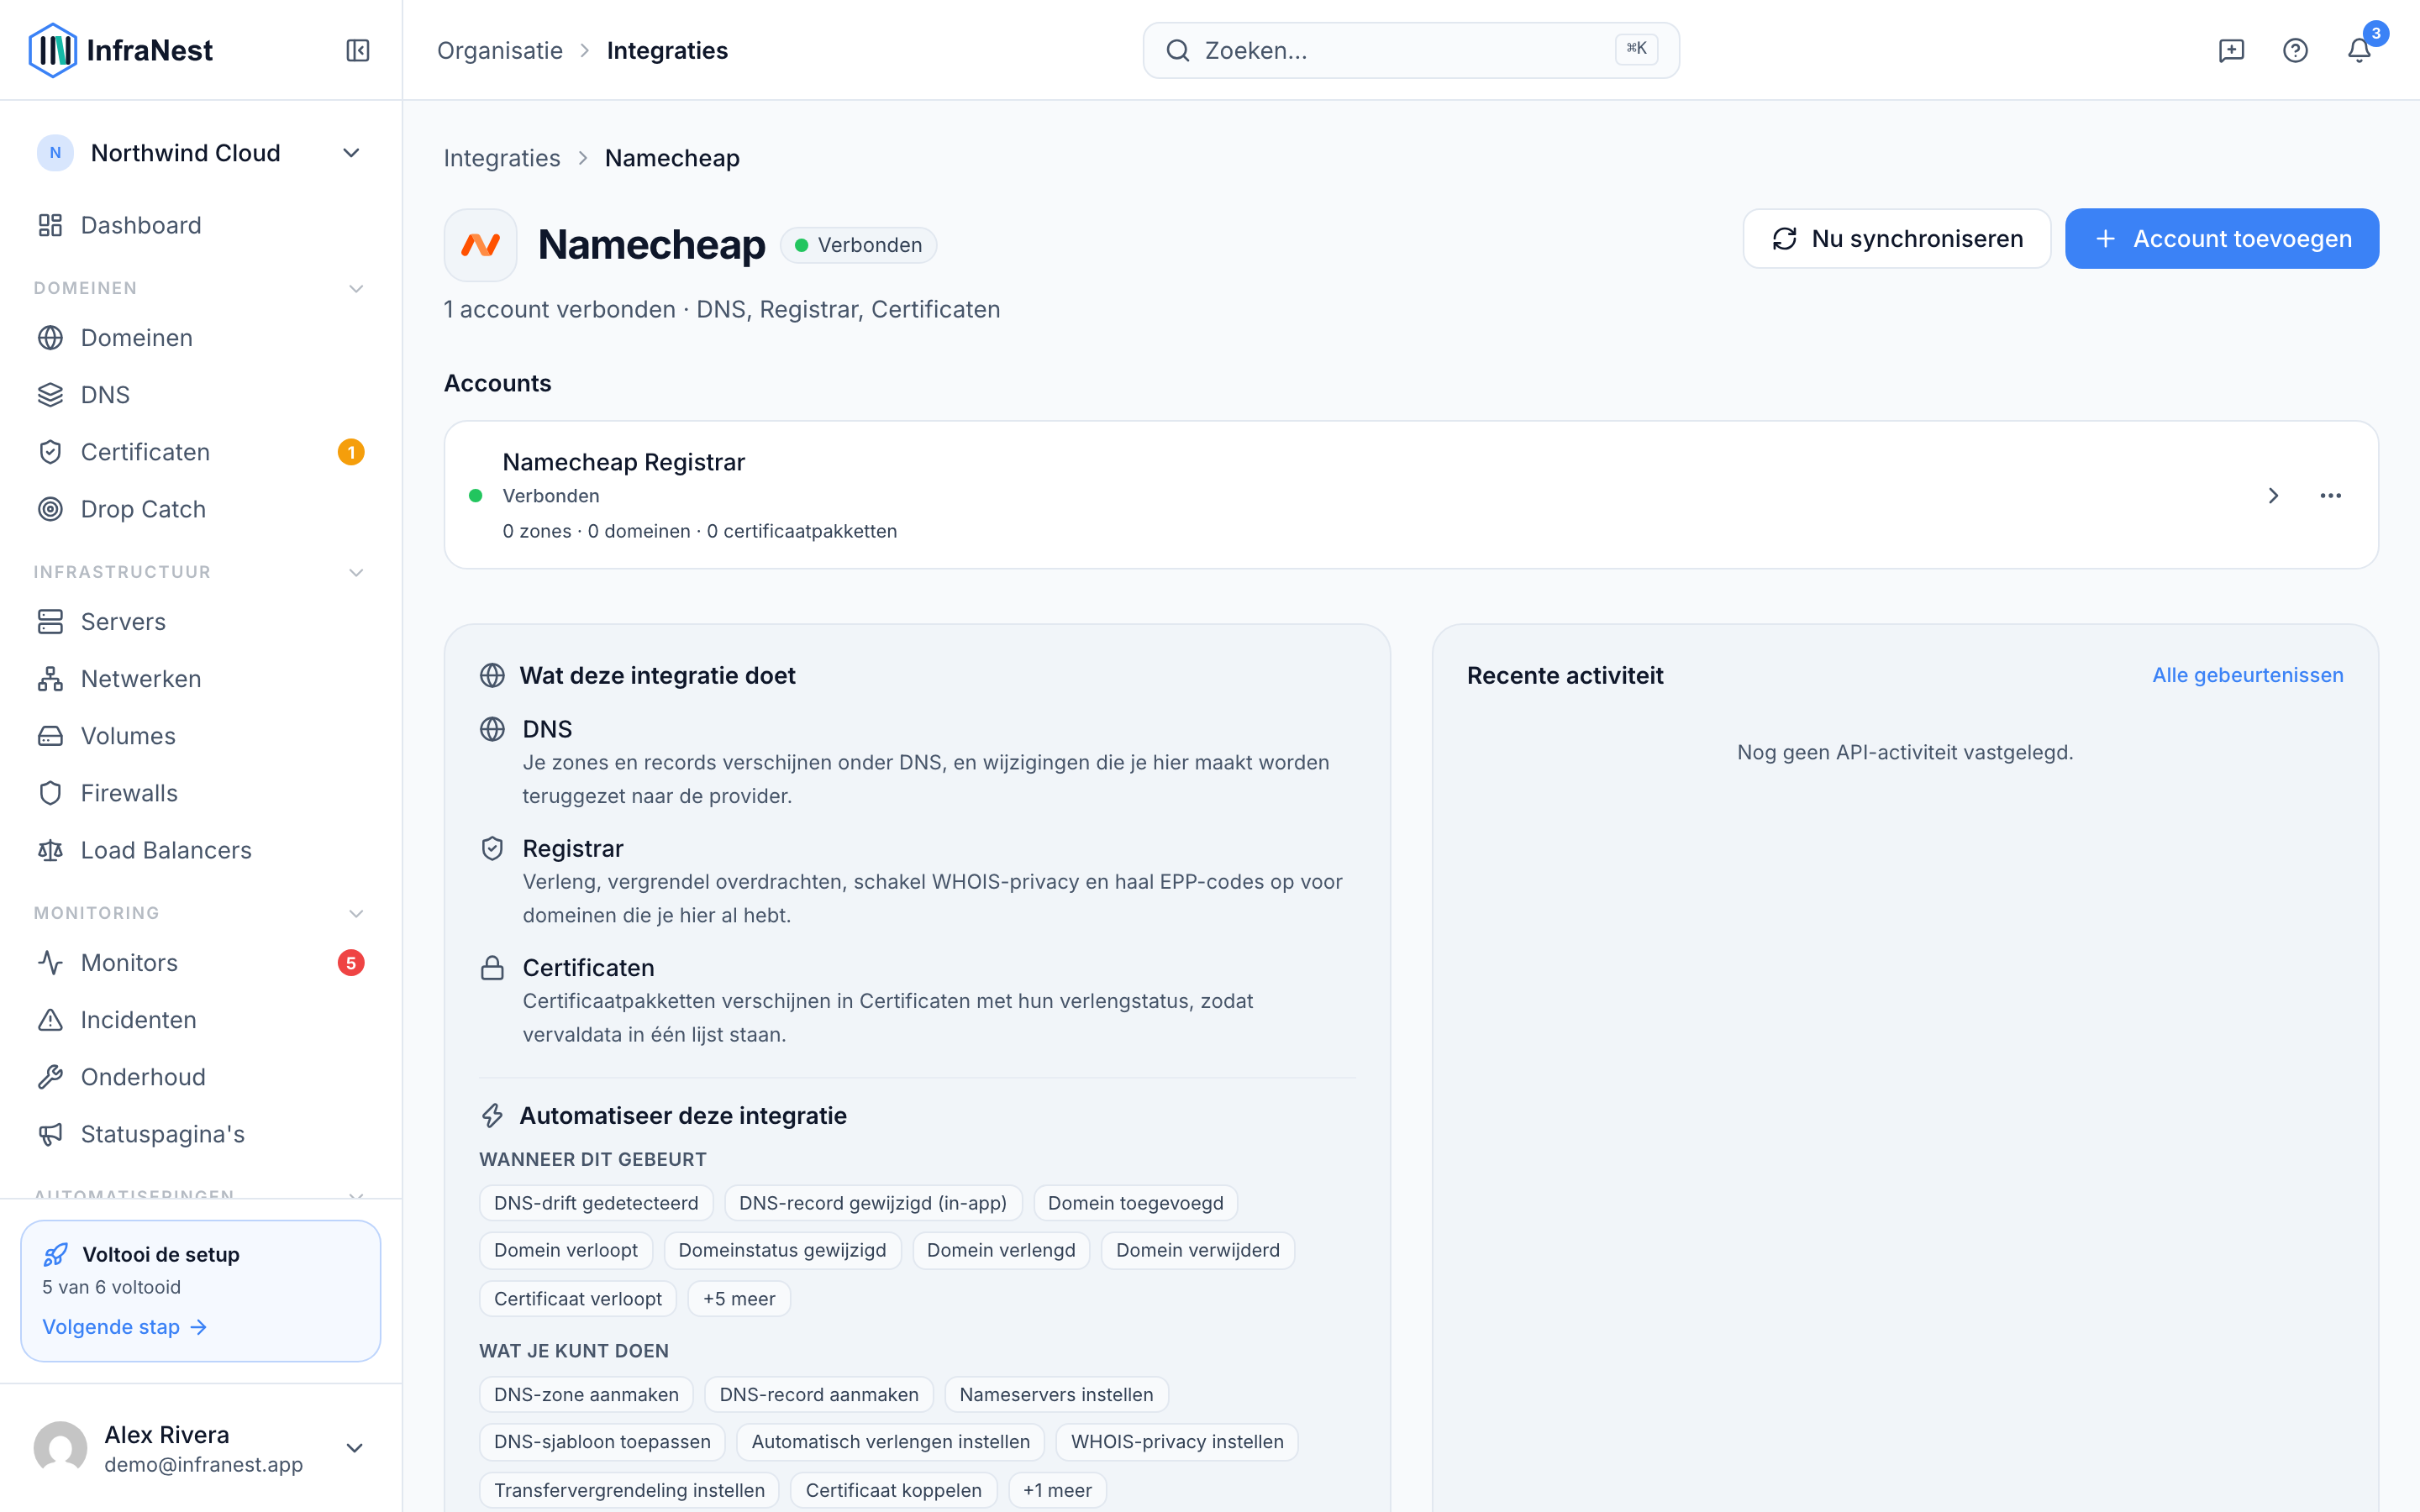The width and height of the screenshot is (2420, 1512).
Task: Open the feedback message icon
Action: (2231, 50)
